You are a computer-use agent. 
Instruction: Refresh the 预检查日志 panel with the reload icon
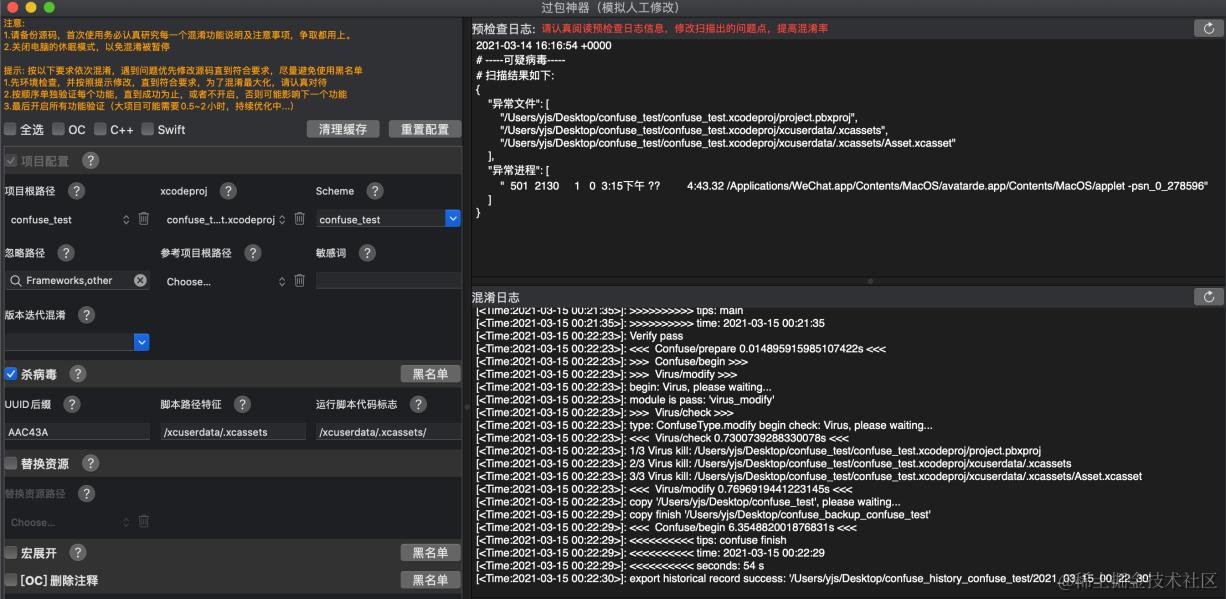pos(1209,29)
